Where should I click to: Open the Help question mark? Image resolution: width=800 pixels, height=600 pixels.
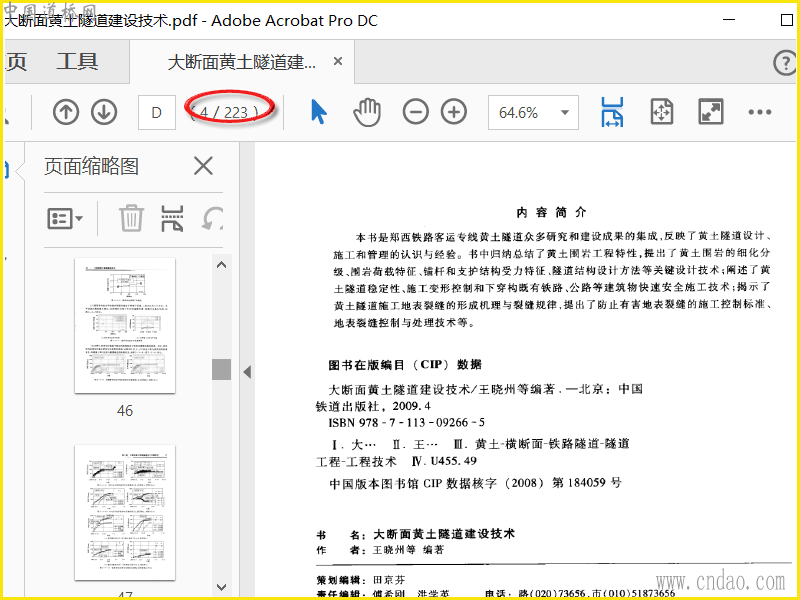[x=785, y=63]
